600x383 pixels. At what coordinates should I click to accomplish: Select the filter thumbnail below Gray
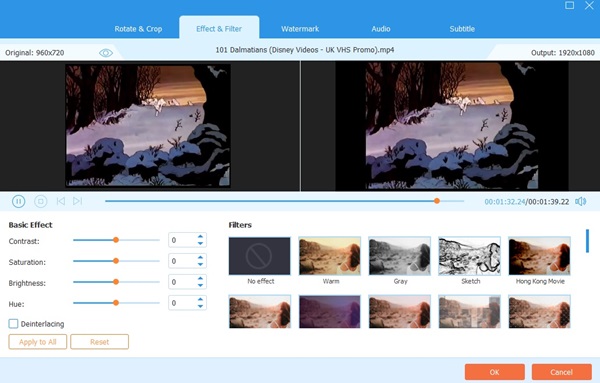pyautogui.click(x=399, y=311)
